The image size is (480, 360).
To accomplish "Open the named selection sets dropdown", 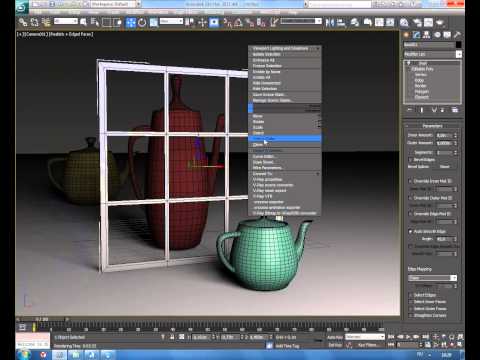I will [x=301, y=21].
